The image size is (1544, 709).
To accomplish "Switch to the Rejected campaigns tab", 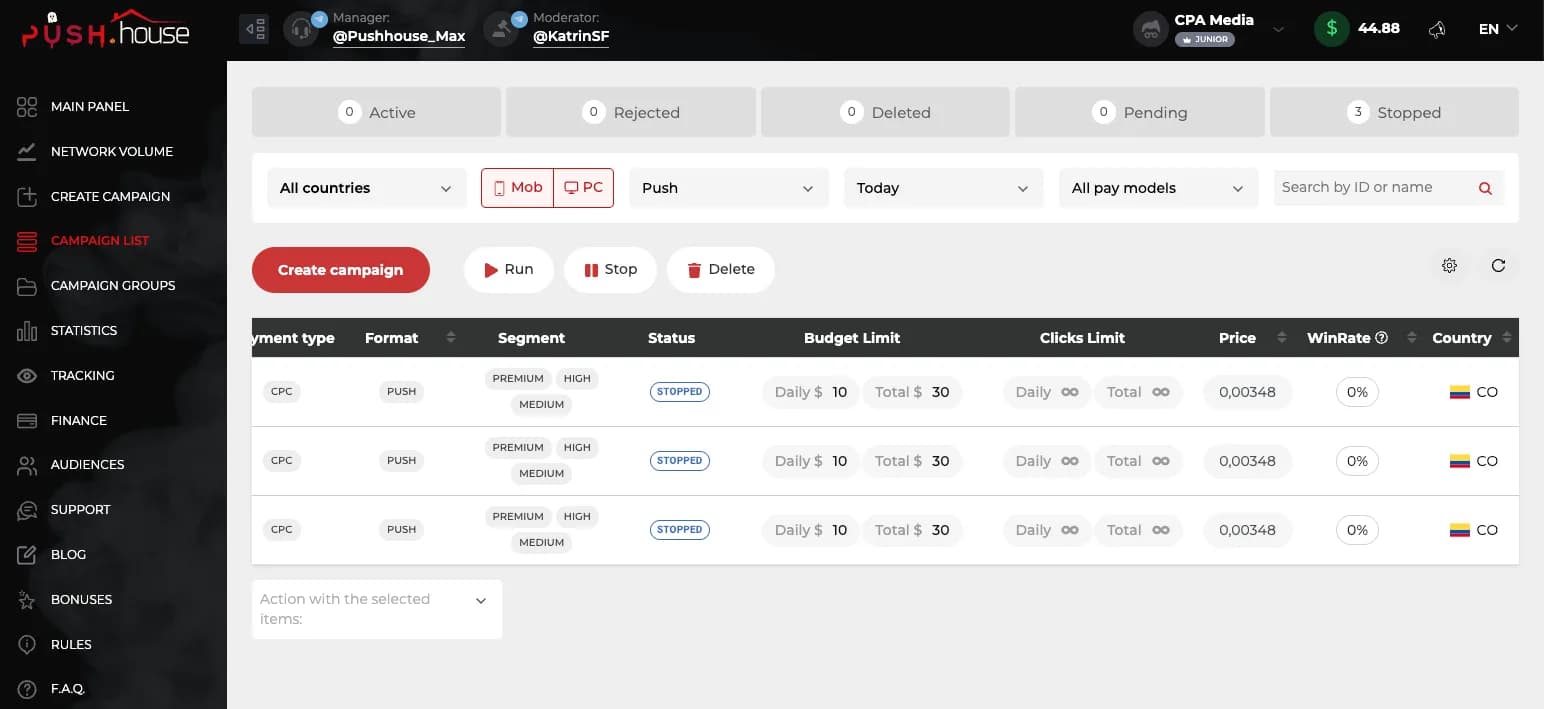I will click(631, 112).
